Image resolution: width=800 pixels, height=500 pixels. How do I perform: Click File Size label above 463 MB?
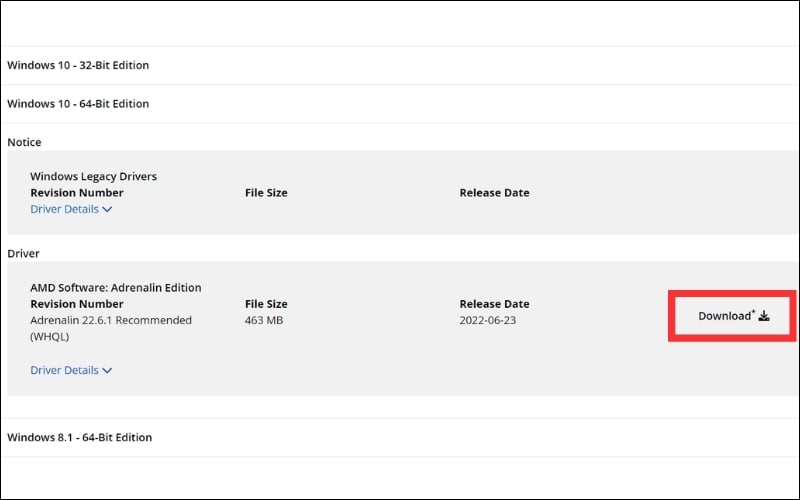266,304
